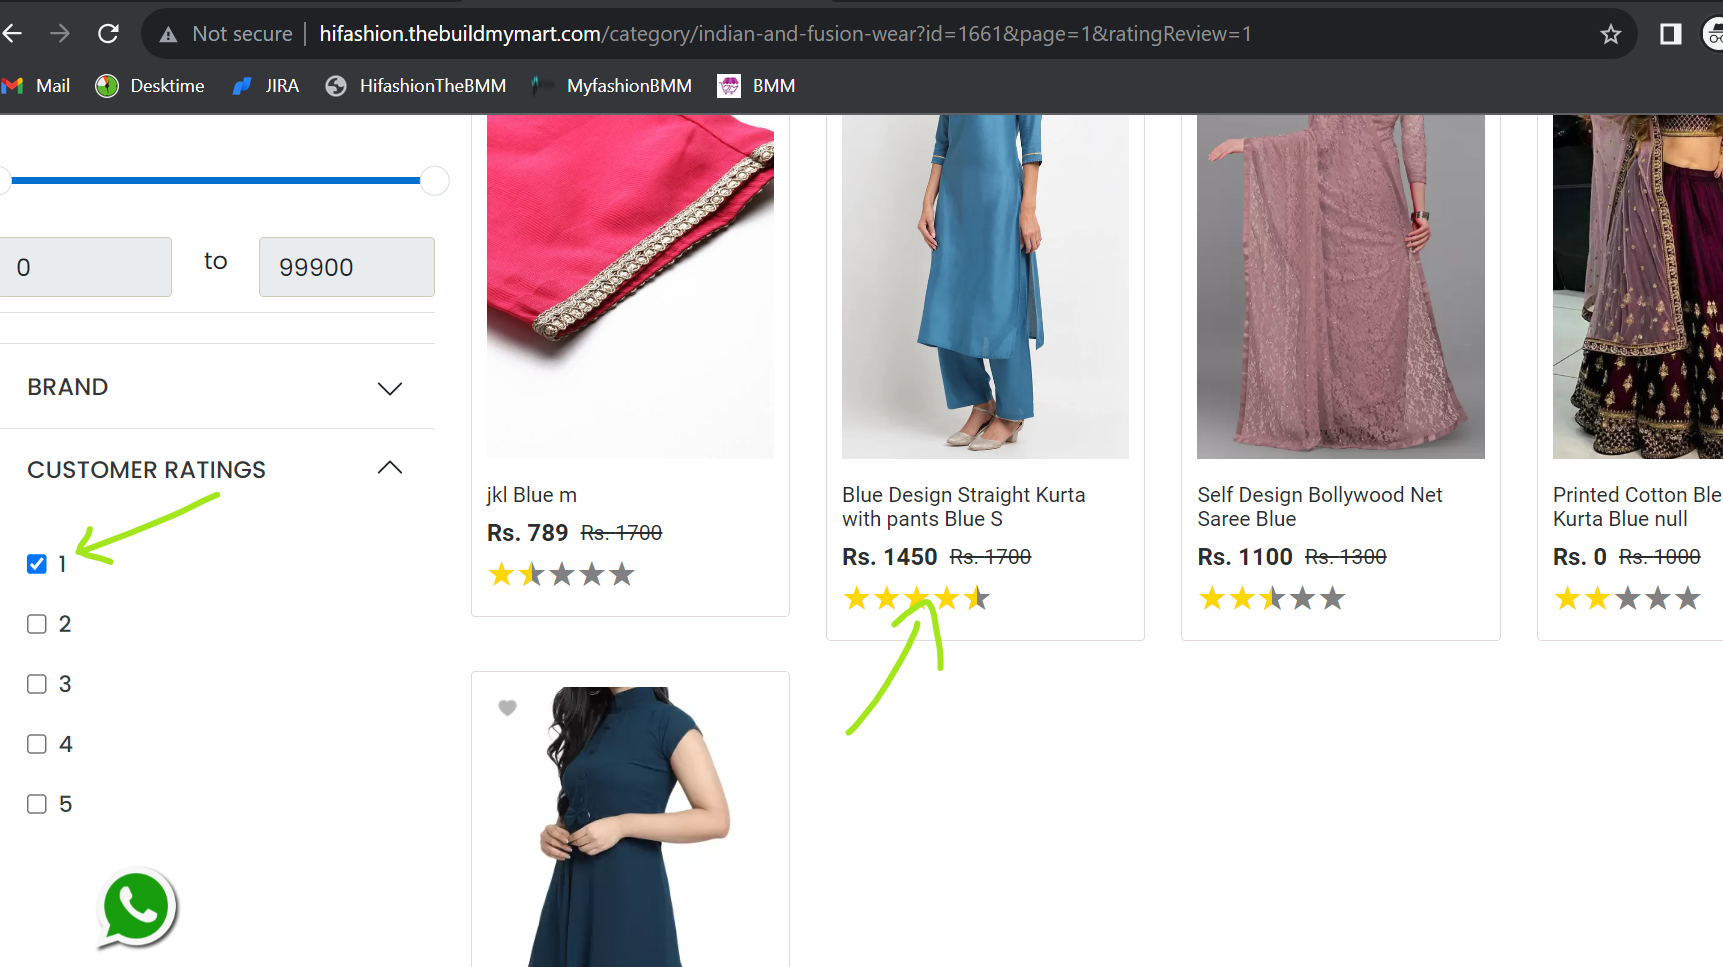This screenshot has height=967, width=1723.
Task: Check the 2 star rating filter
Action: (x=37, y=624)
